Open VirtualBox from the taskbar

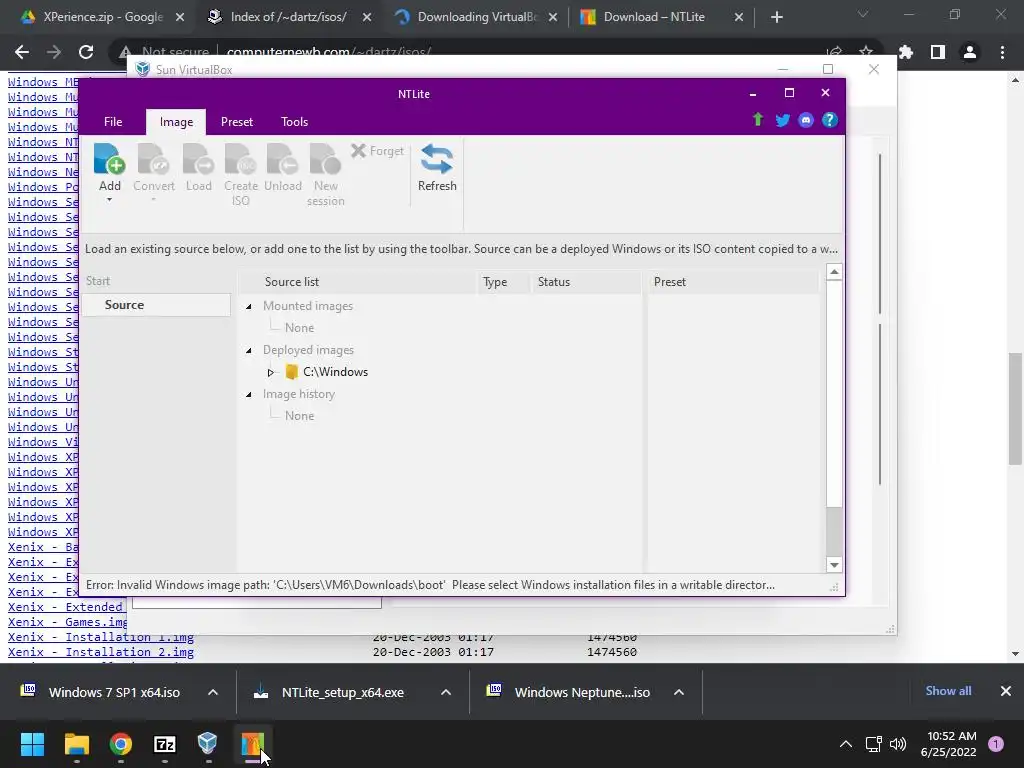click(x=208, y=743)
